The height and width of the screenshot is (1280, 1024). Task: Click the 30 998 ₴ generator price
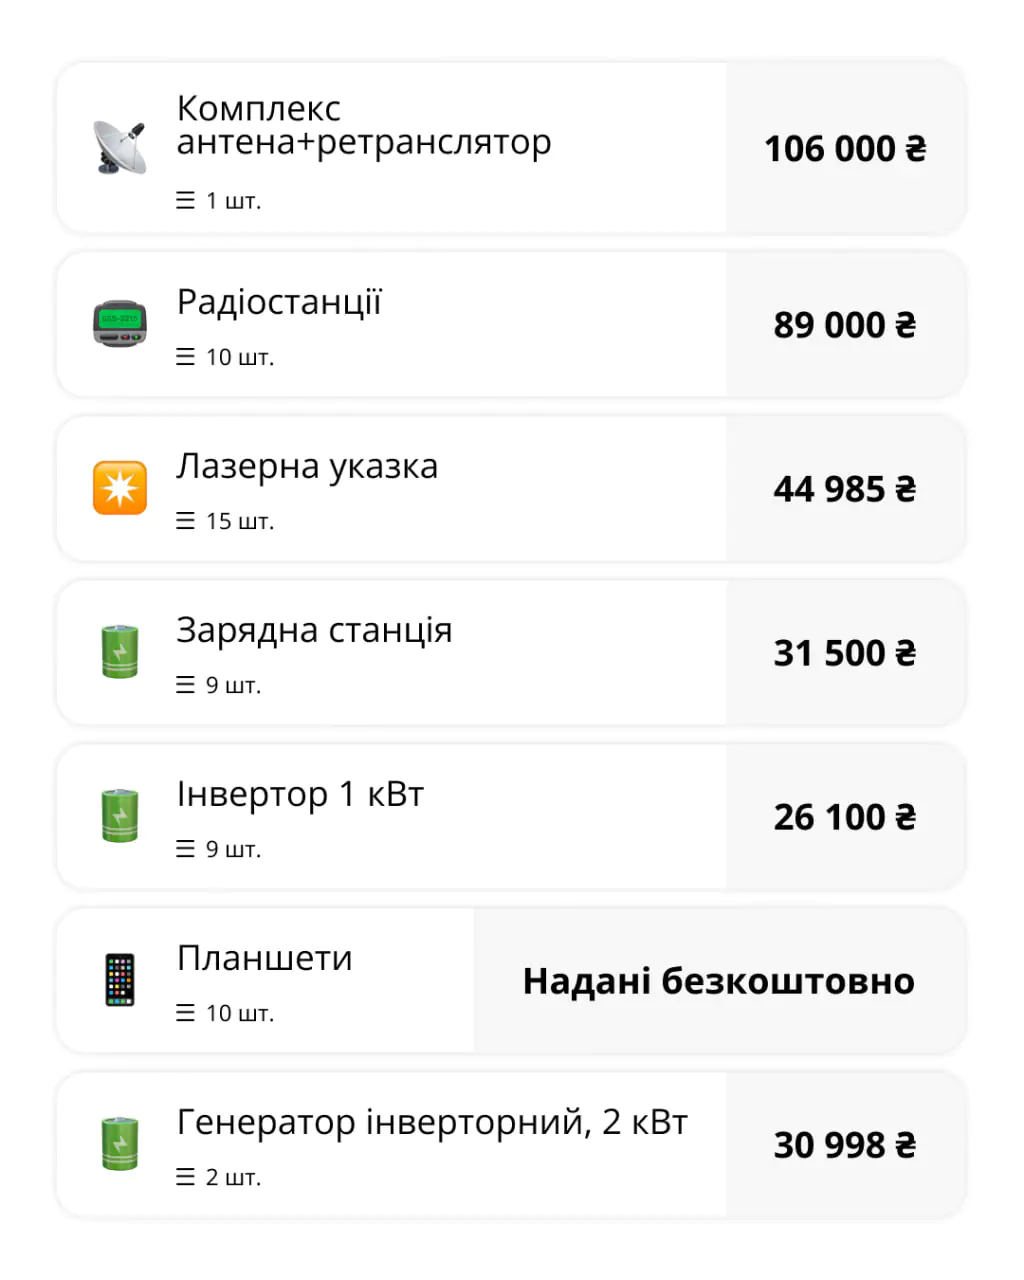(845, 1145)
